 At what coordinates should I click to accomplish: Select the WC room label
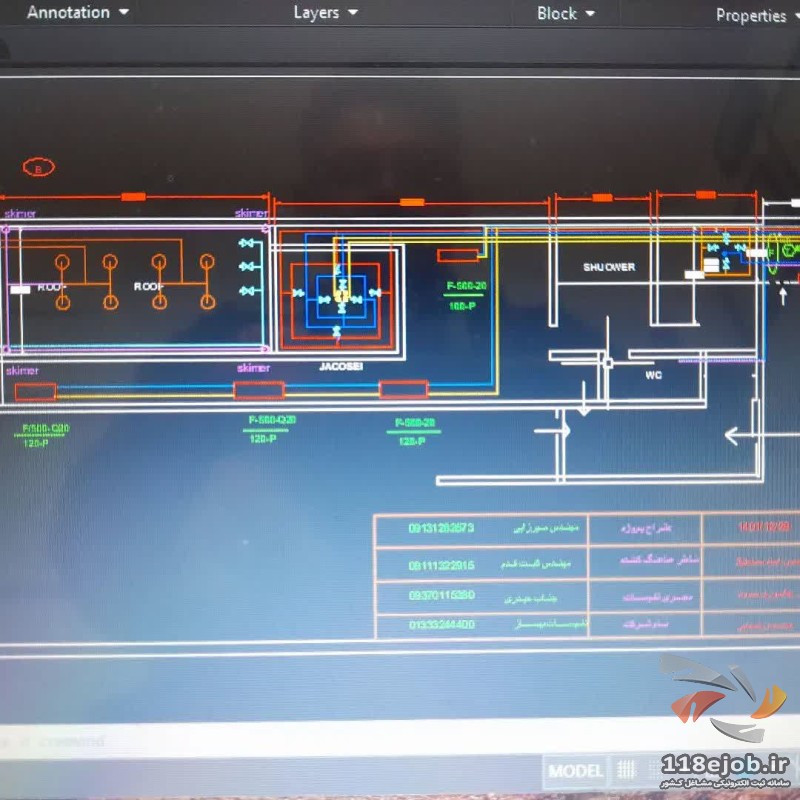654,375
